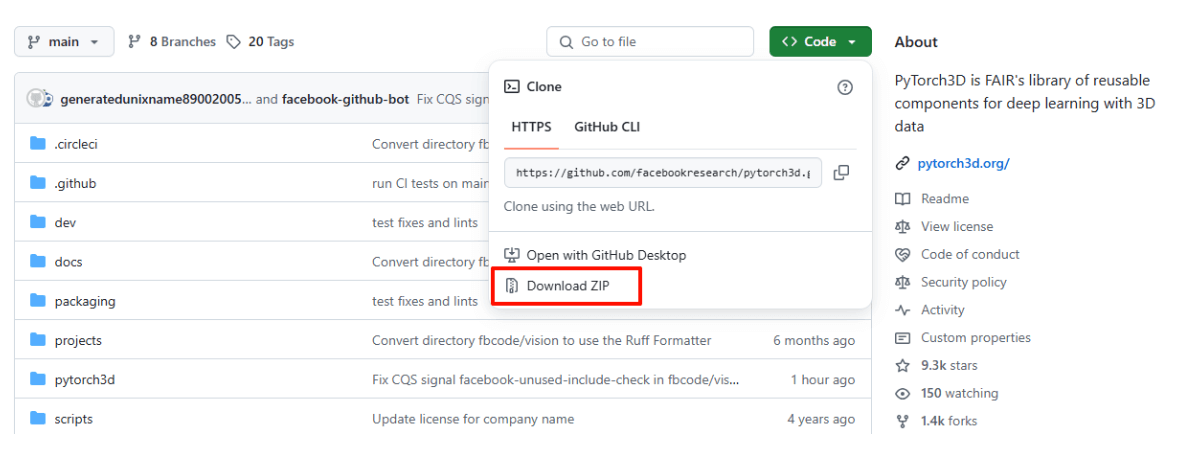The width and height of the screenshot is (1178, 454).
Task: Click the folder icon beside scripts
Action: 38,418
